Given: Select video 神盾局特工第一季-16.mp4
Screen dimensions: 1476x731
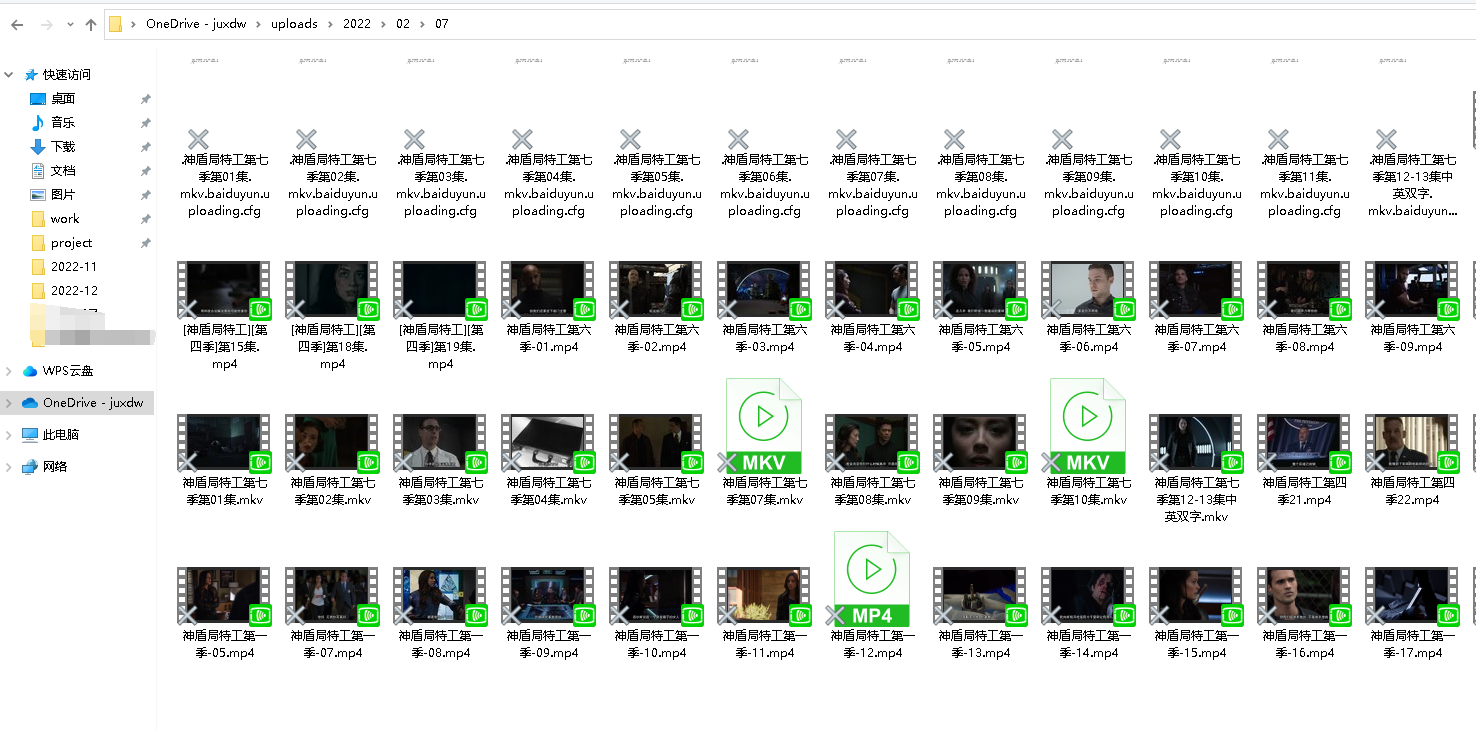Looking at the screenshot, I should coord(1303,613).
